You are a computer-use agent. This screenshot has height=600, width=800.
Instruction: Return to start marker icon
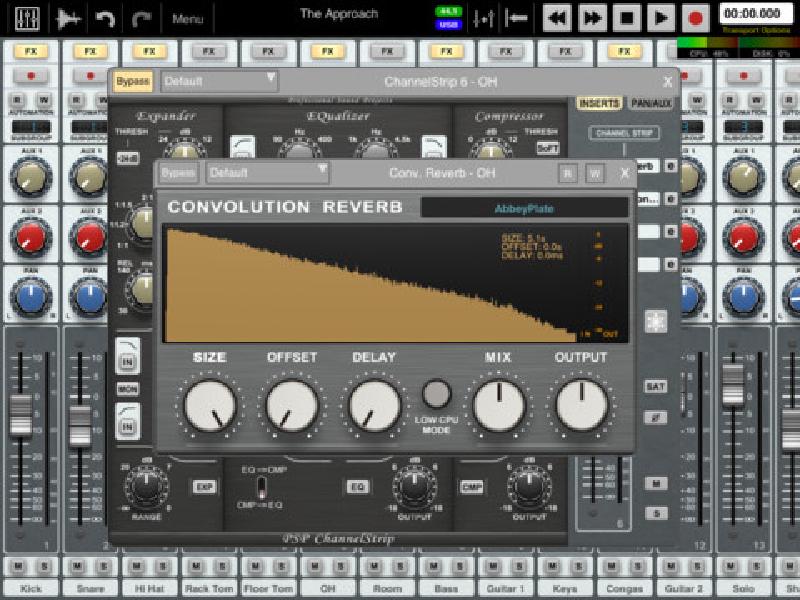coord(516,18)
